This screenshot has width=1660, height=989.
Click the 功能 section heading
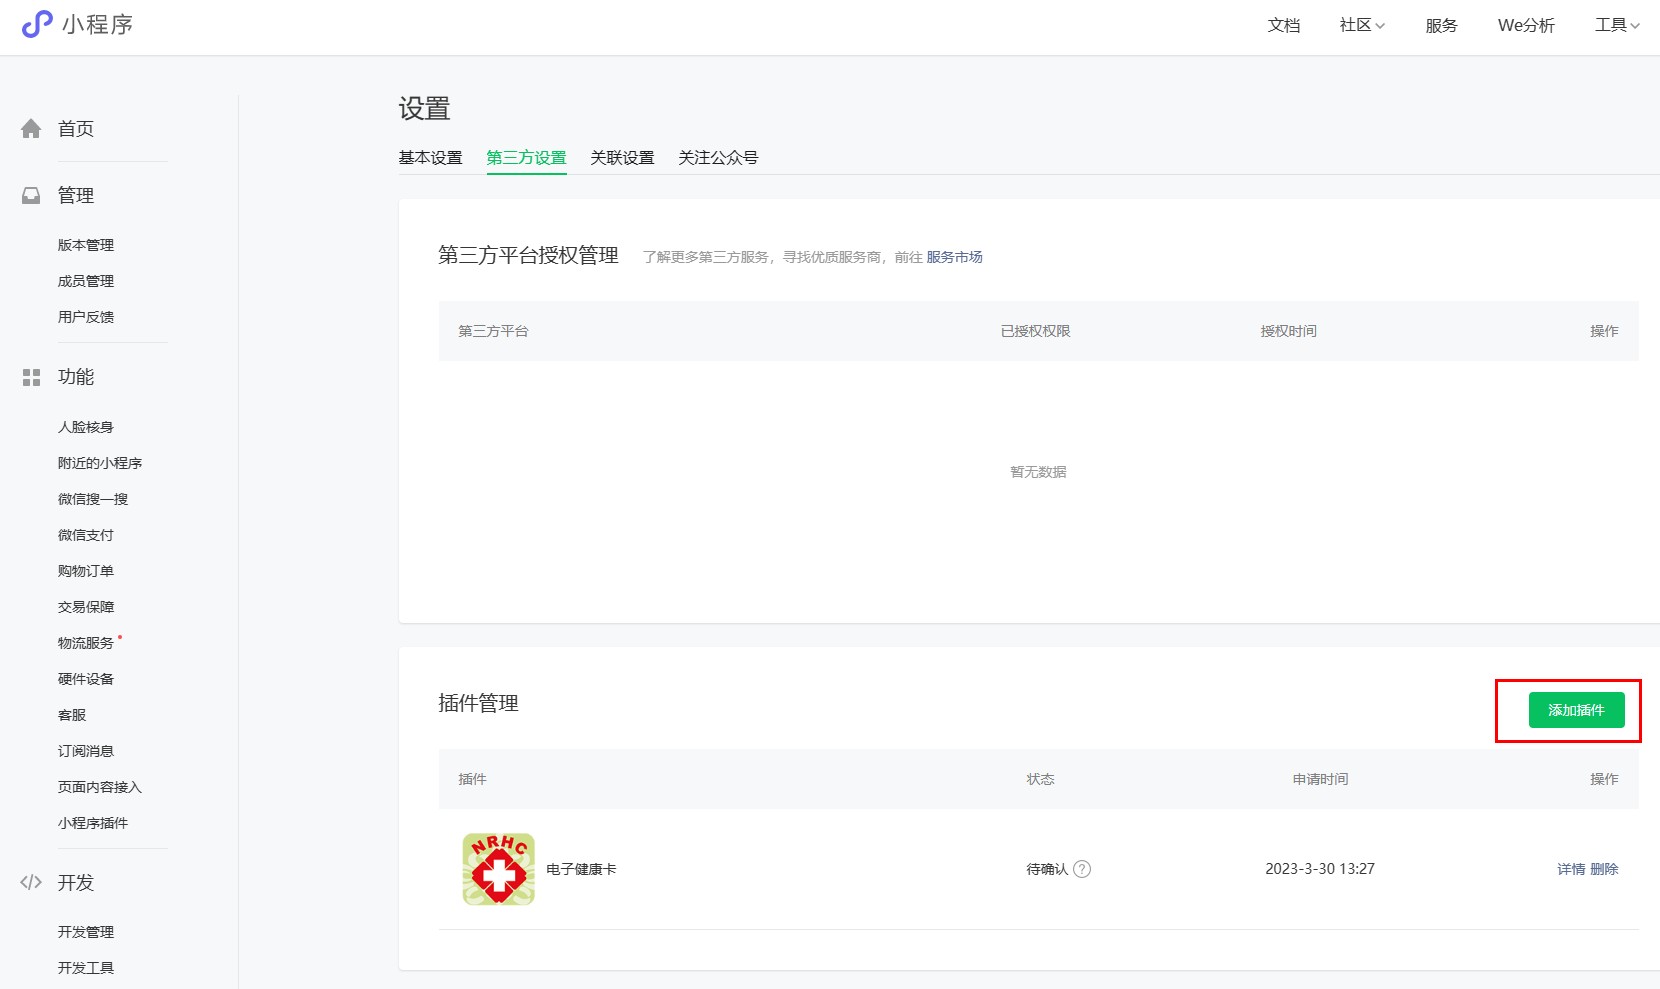(x=76, y=377)
